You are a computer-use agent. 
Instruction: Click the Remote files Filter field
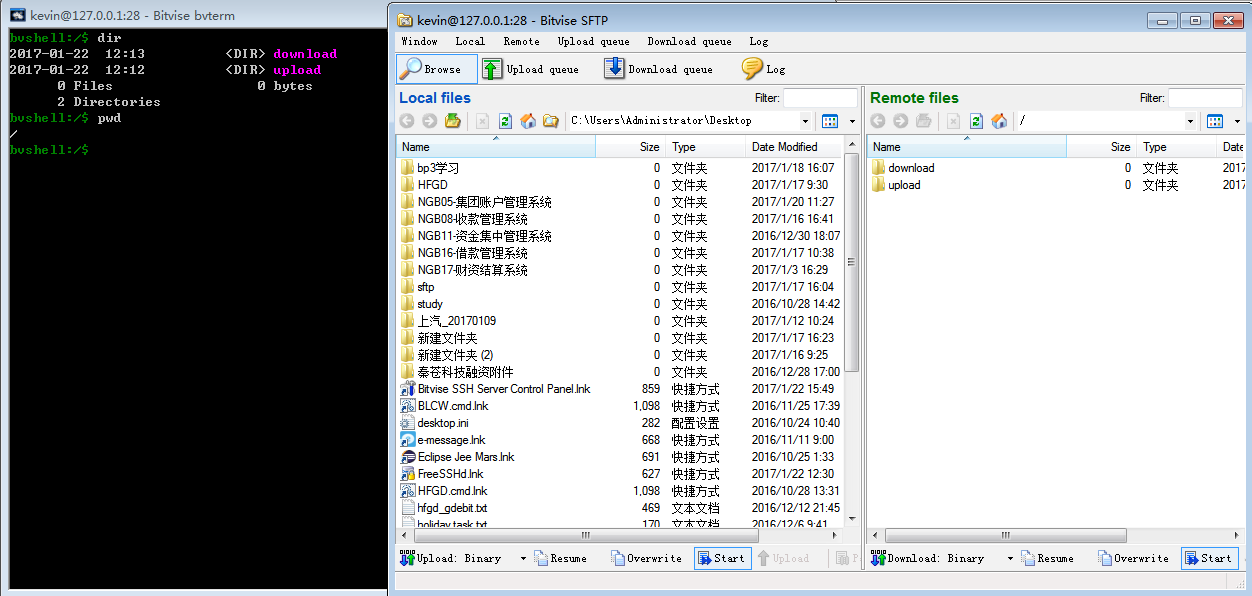tap(1205, 98)
